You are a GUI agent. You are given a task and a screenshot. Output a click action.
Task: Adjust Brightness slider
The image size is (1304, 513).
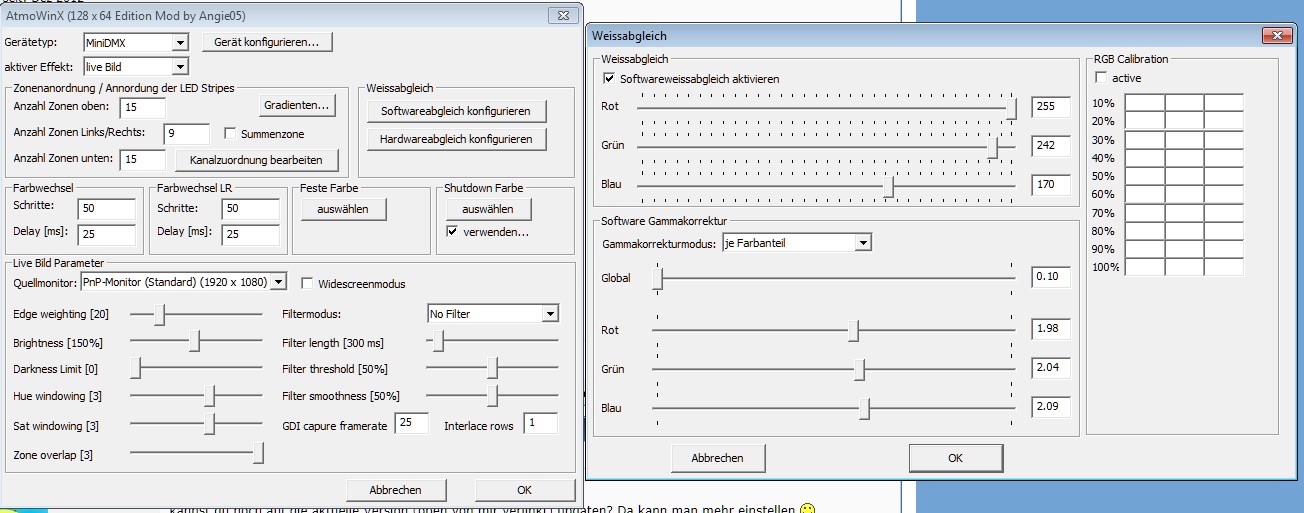click(x=196, y=341)
